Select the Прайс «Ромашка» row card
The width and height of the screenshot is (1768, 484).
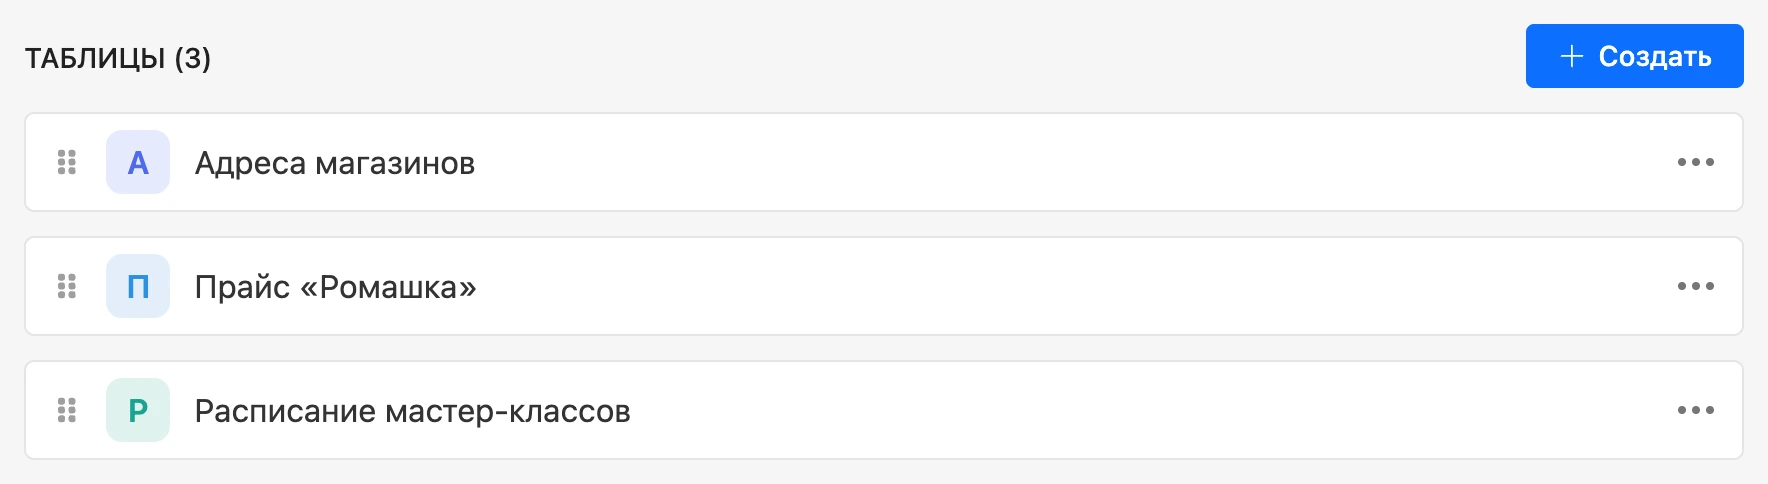(884, 286)
